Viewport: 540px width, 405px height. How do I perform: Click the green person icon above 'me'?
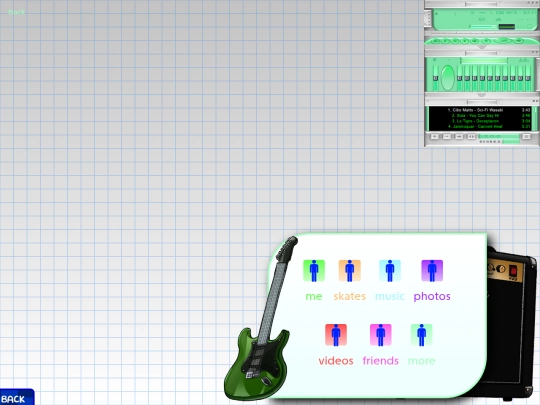click(x=314, y=271)
